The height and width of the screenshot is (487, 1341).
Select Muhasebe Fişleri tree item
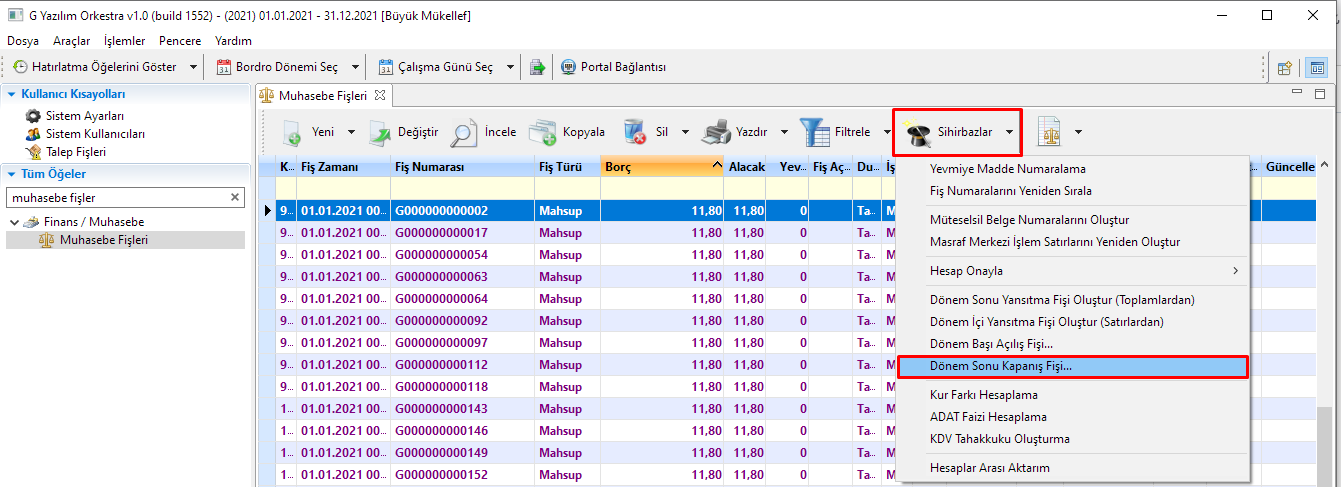tap(104, 240)
